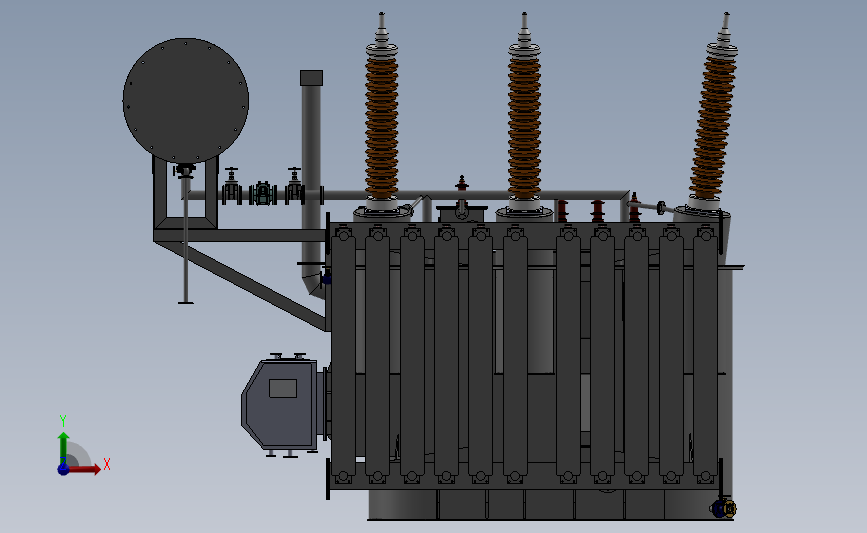Viewport: 867px width, 533px height.
Task: Select the drain valve at tank bottom corner
Action: (x=723, y=508)
